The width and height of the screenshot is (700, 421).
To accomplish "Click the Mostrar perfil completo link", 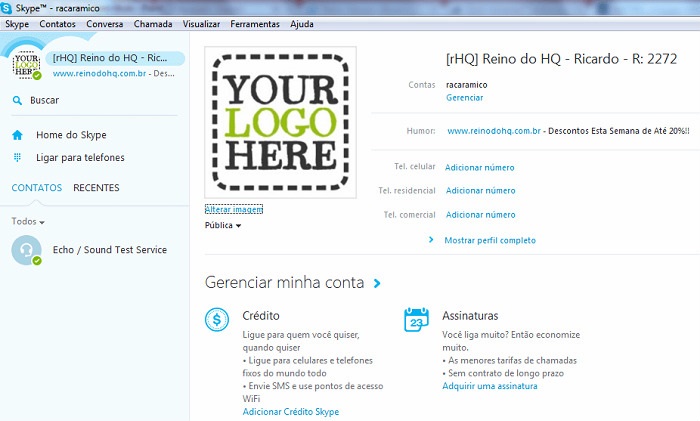I will coord(490,240).
